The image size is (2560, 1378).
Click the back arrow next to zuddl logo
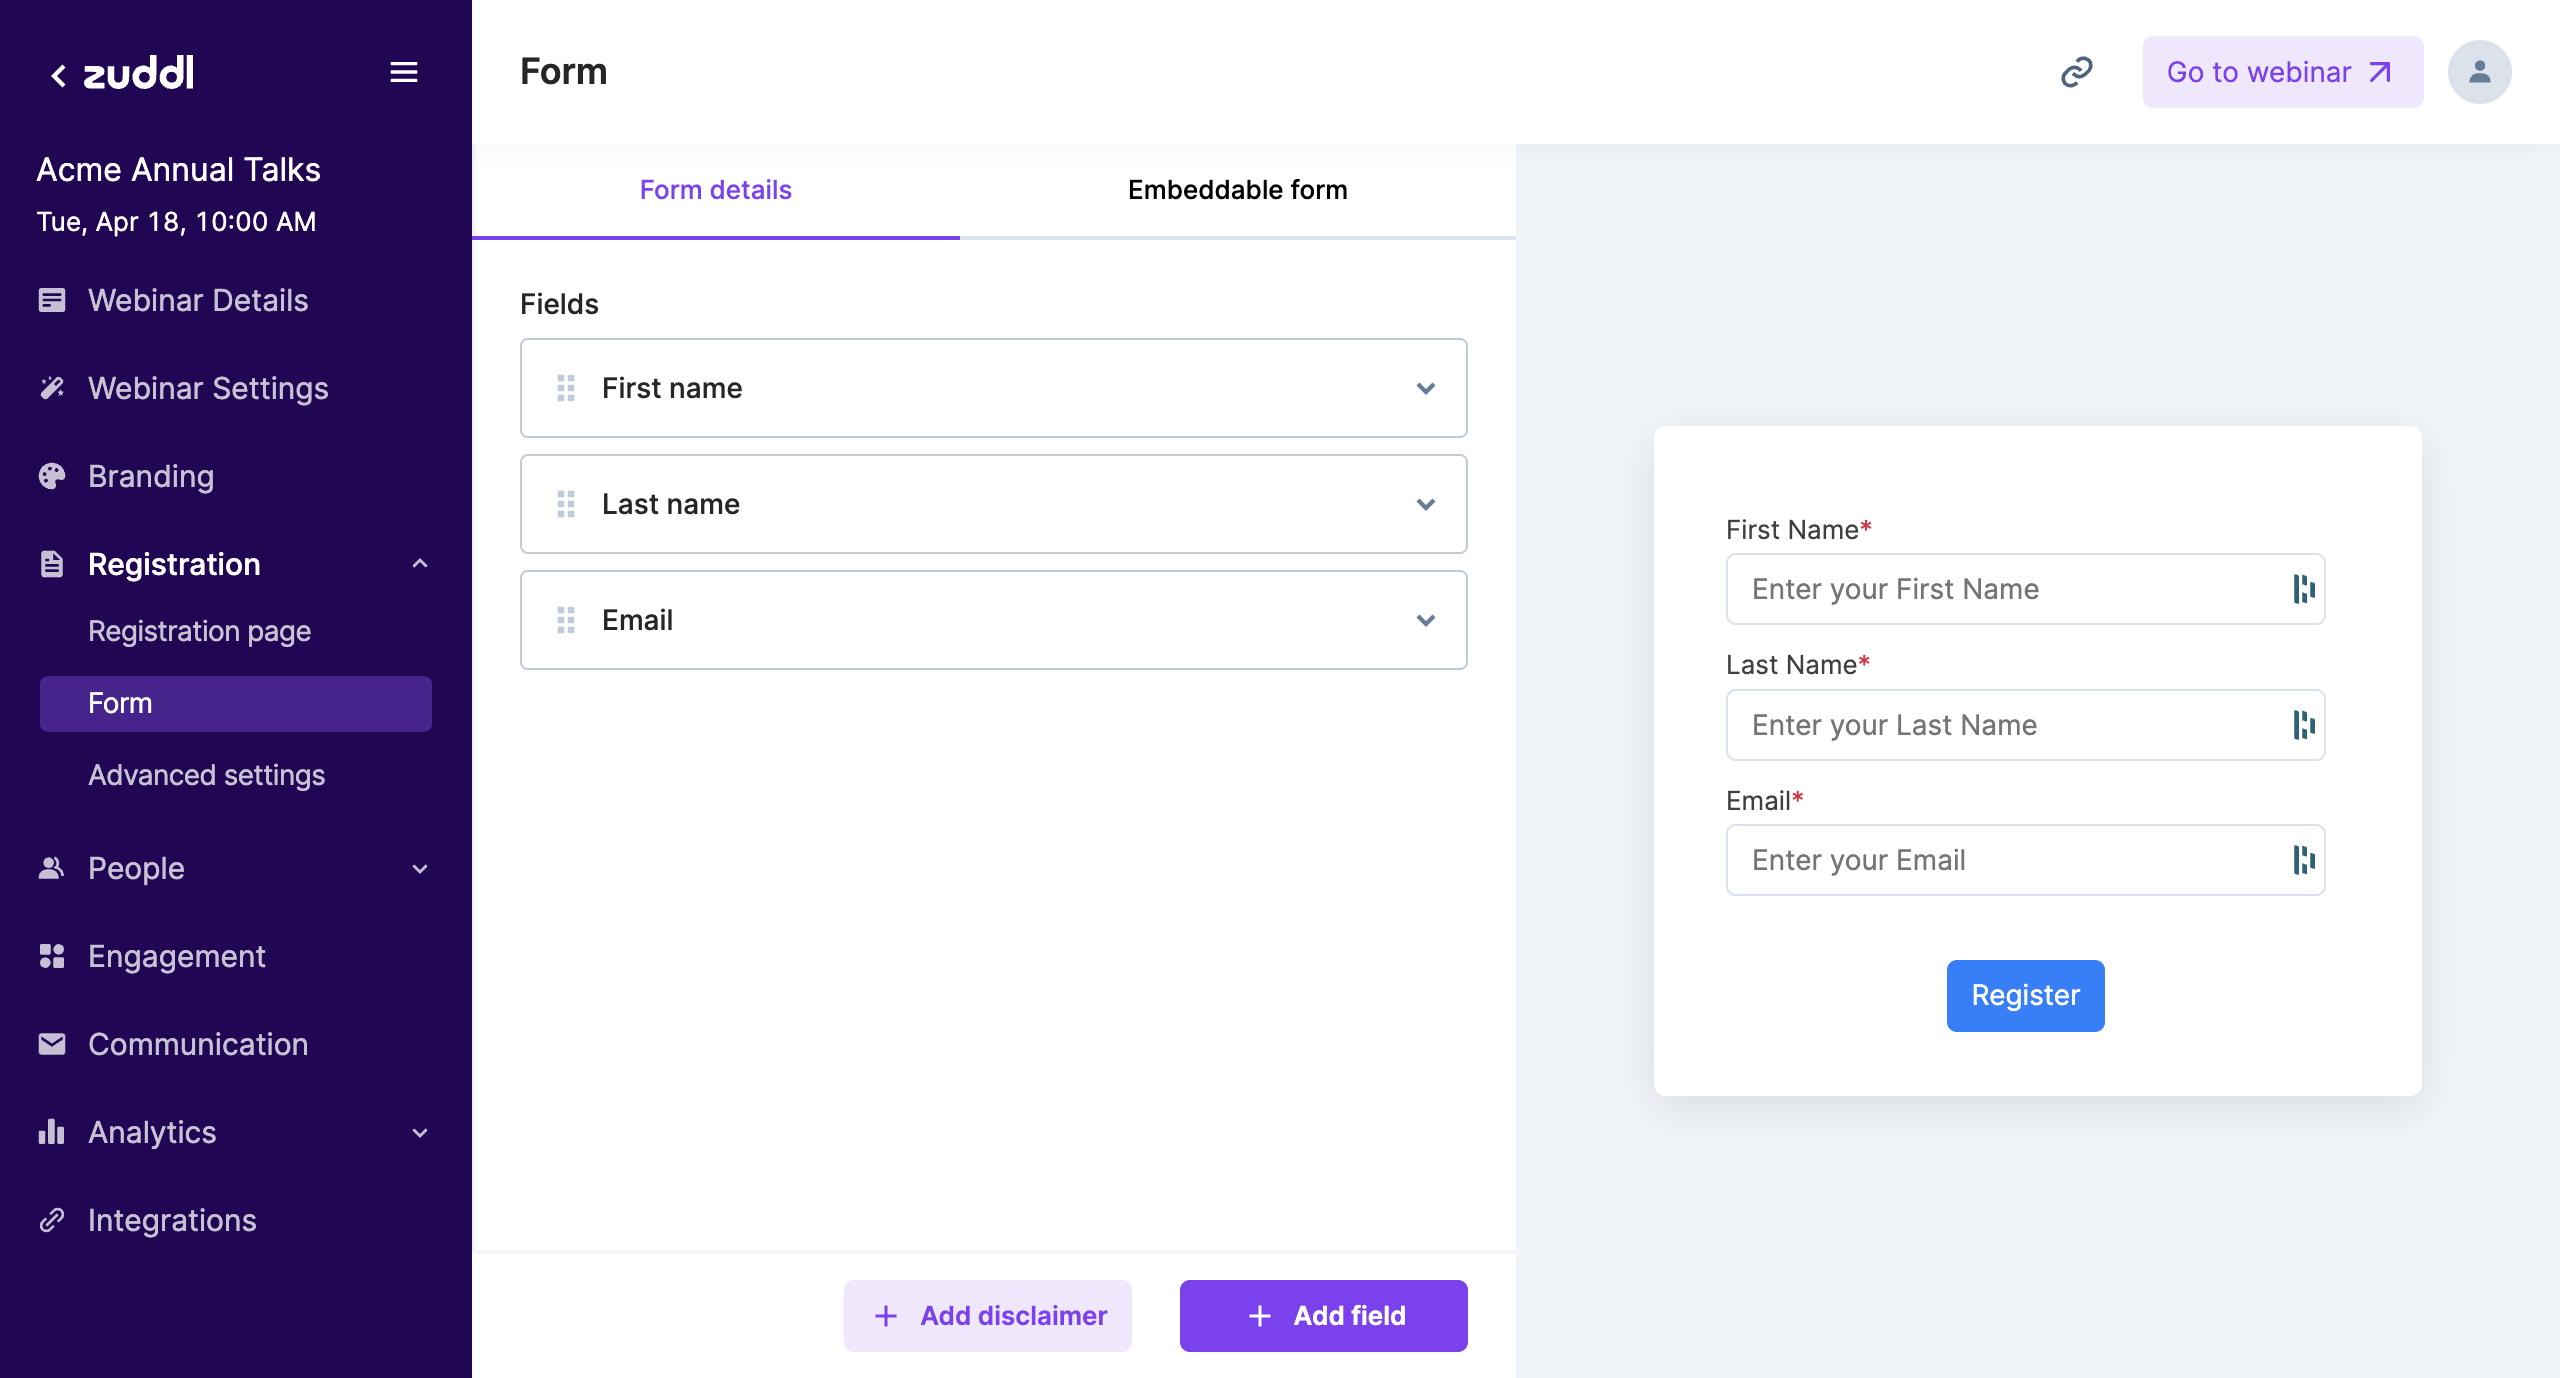pos(58,74)
